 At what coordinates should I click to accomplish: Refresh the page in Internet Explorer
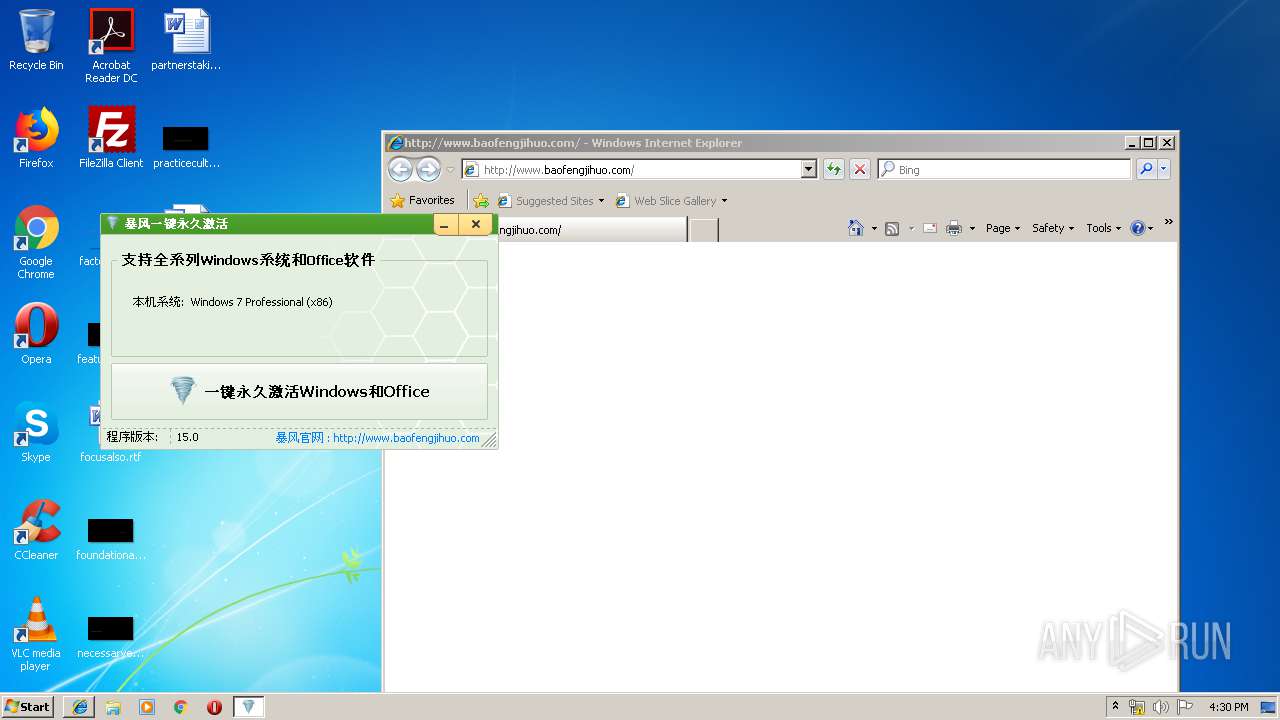pyautogui.click(x=833, y=170)
